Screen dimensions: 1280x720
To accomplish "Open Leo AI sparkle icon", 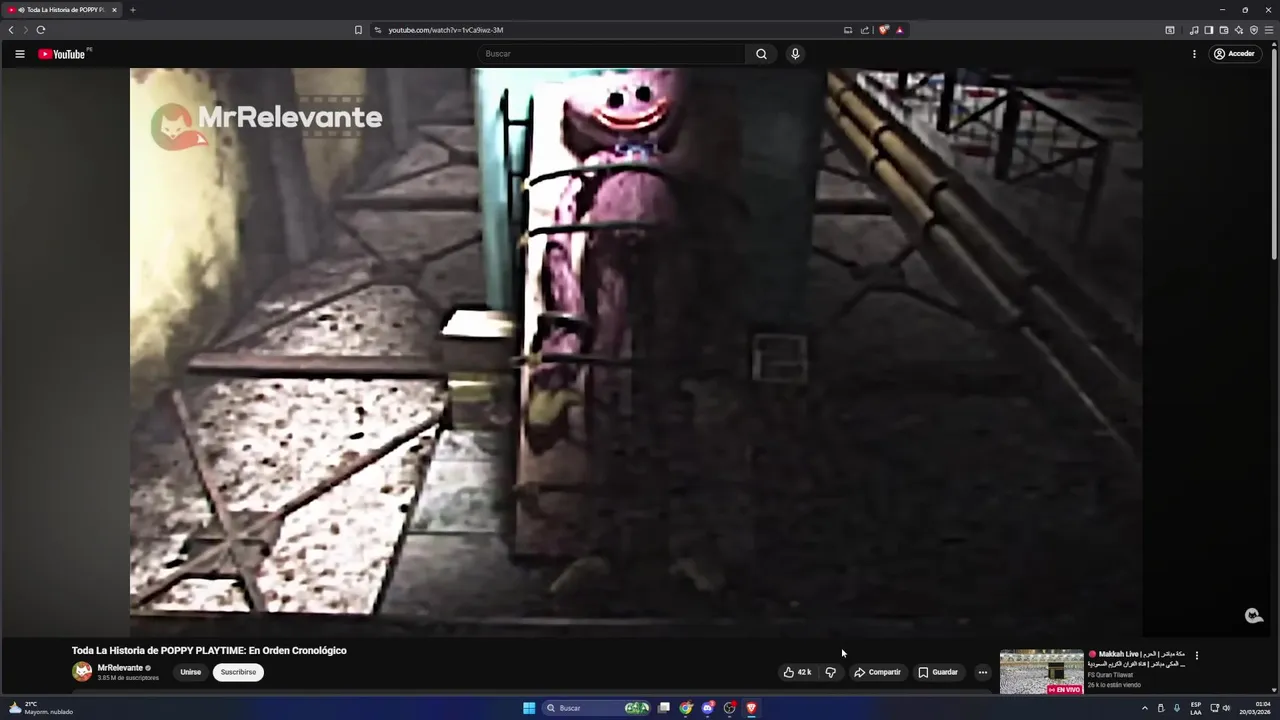I will click(1239, 30).
